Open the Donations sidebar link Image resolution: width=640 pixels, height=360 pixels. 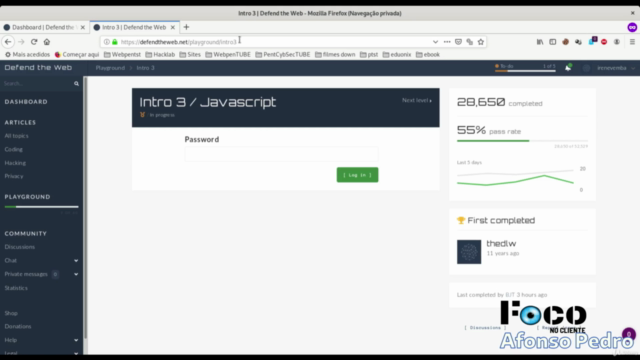[18, 327]
